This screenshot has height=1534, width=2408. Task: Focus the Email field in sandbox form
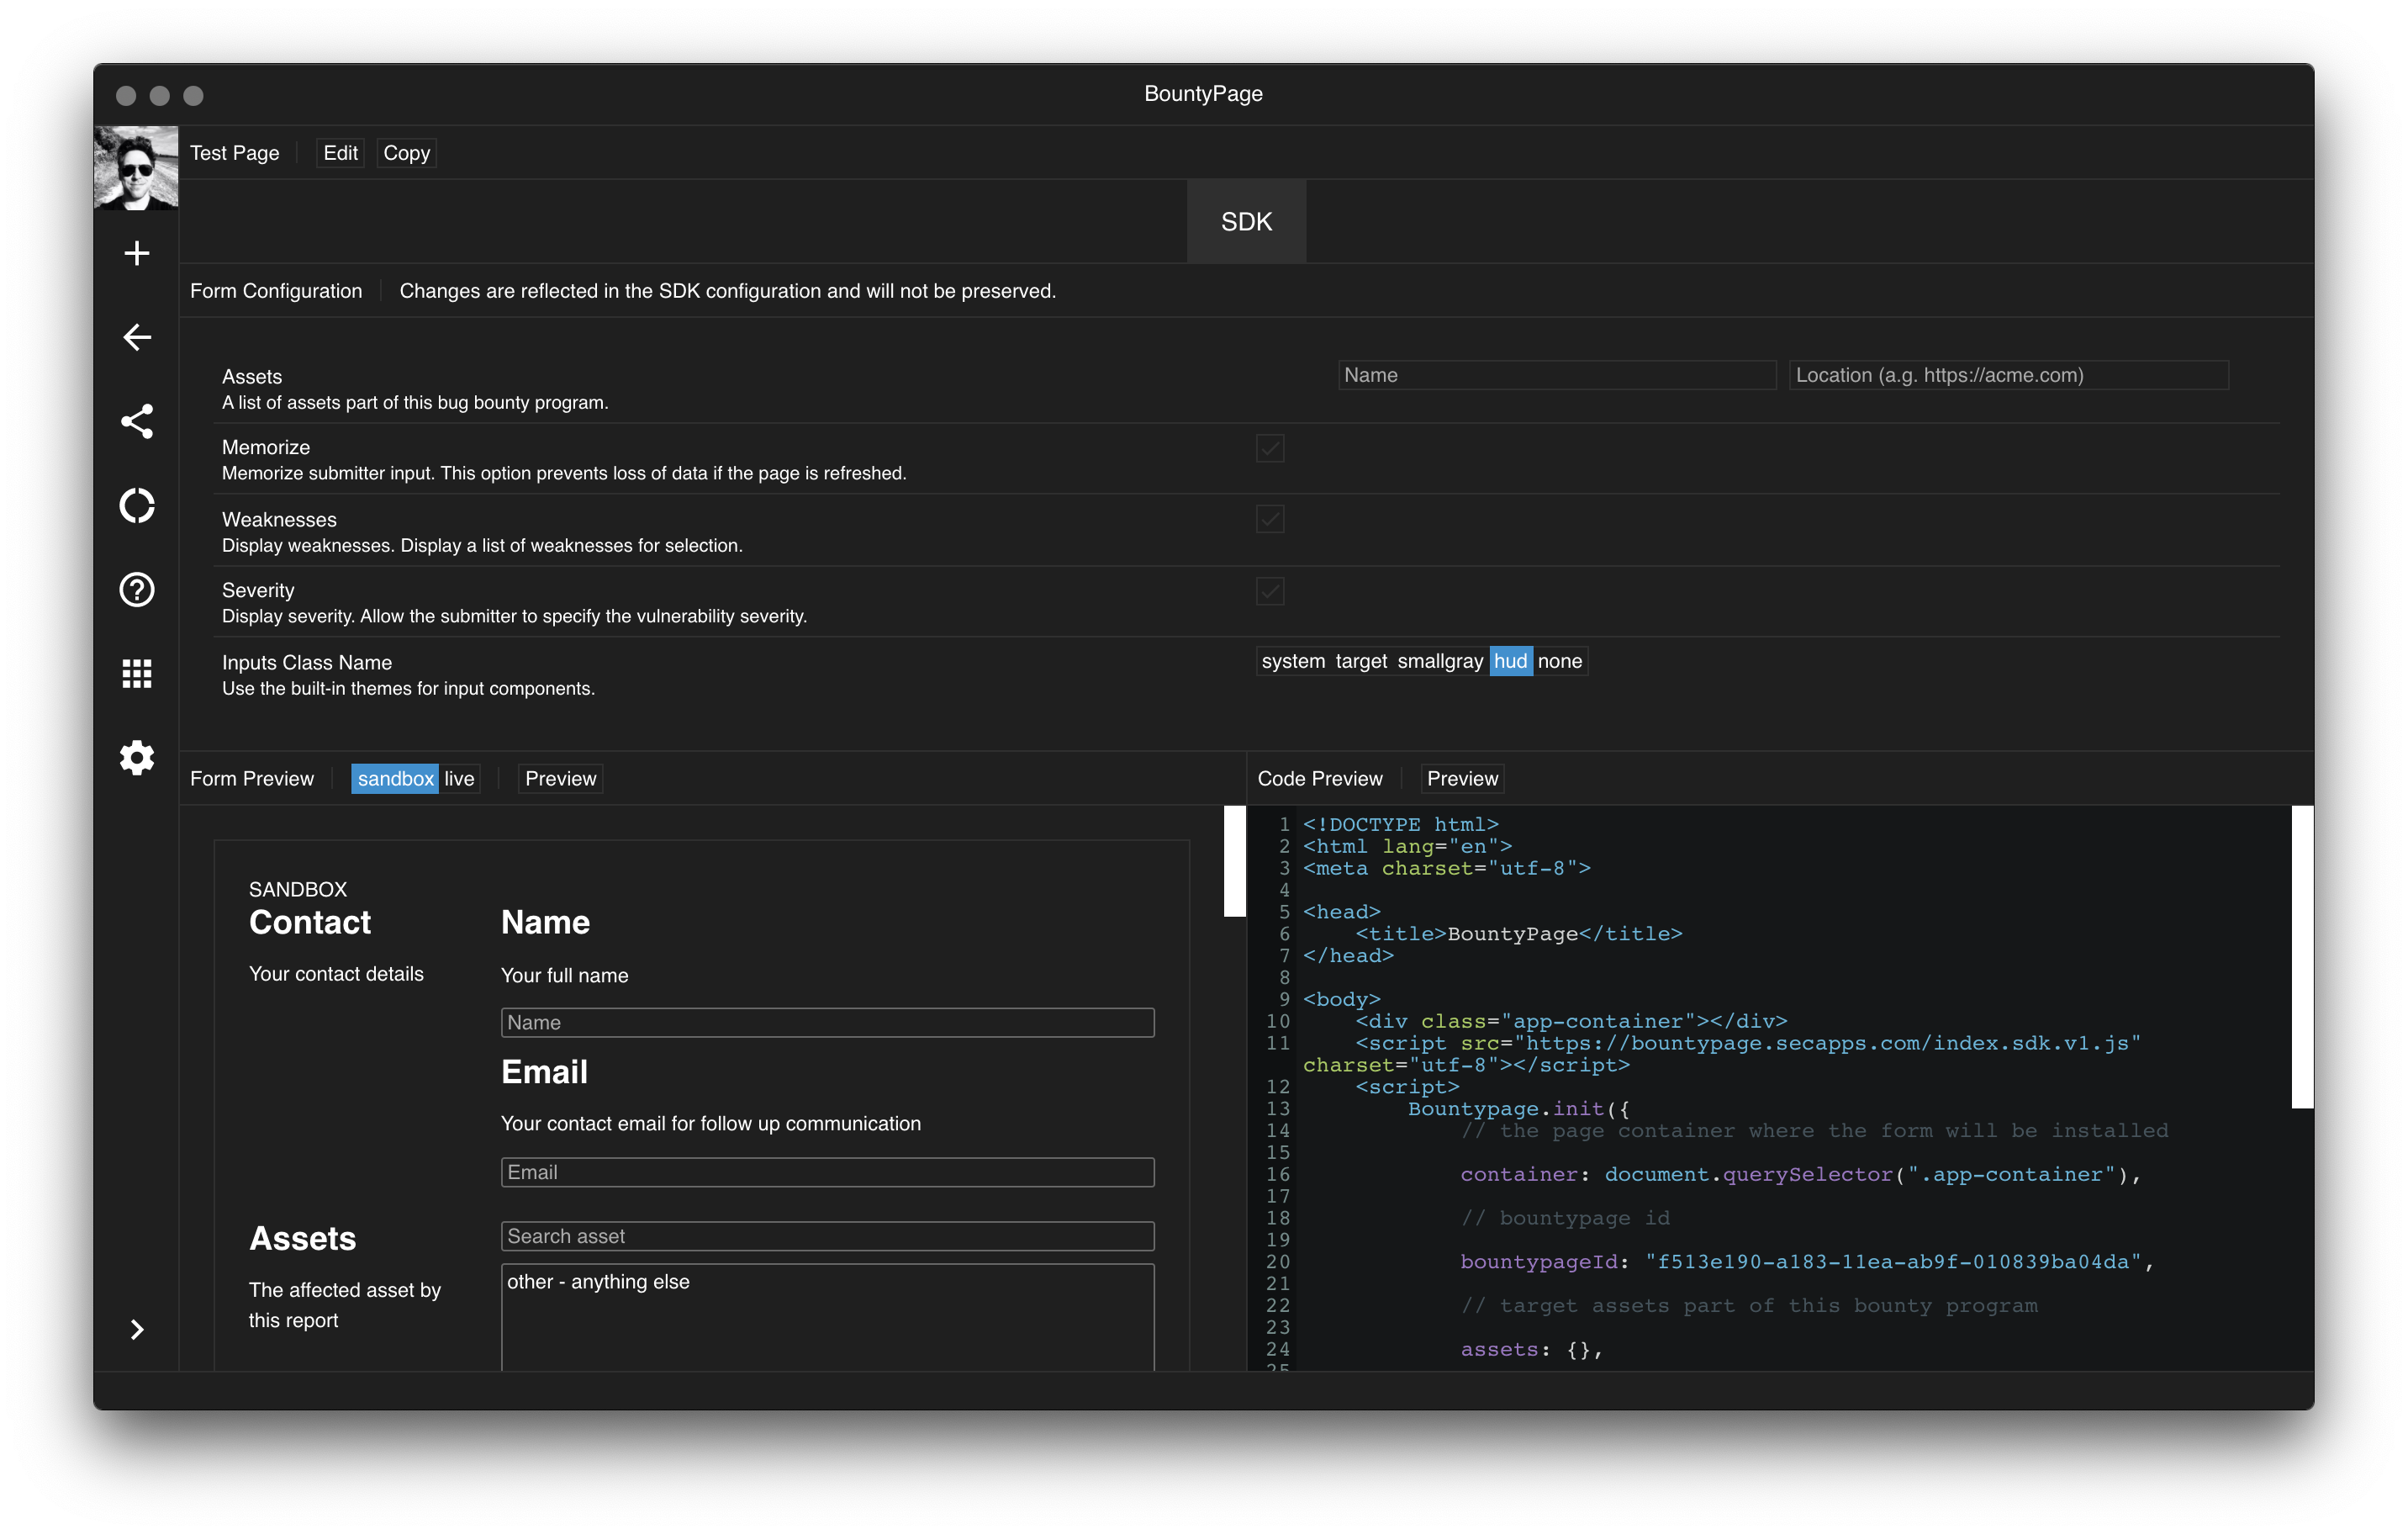(827, 1172)
